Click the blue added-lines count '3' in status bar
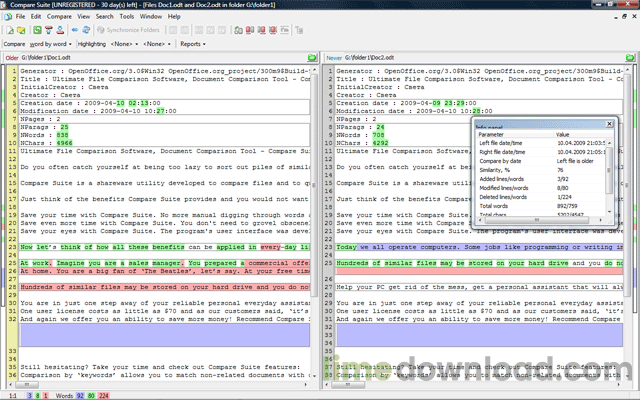This screenshot has height=400, width=640. 29,396
